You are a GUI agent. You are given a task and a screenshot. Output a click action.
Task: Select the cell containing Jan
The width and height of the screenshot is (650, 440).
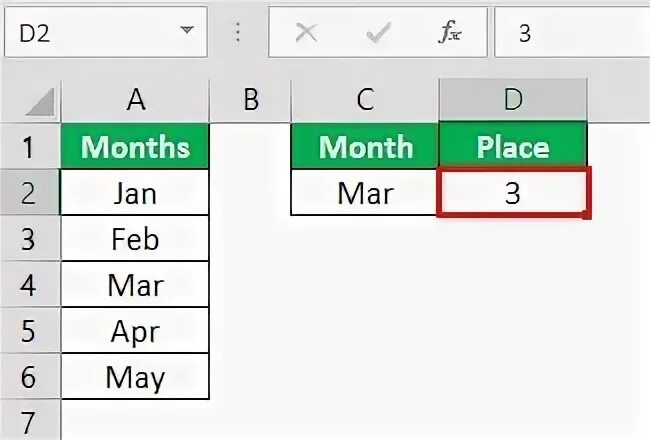[x=135, y=193]
